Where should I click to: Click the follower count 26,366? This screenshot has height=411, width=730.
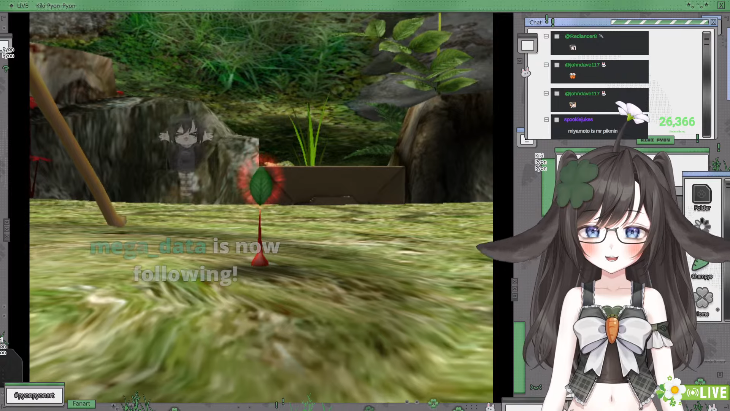[676, 122]
